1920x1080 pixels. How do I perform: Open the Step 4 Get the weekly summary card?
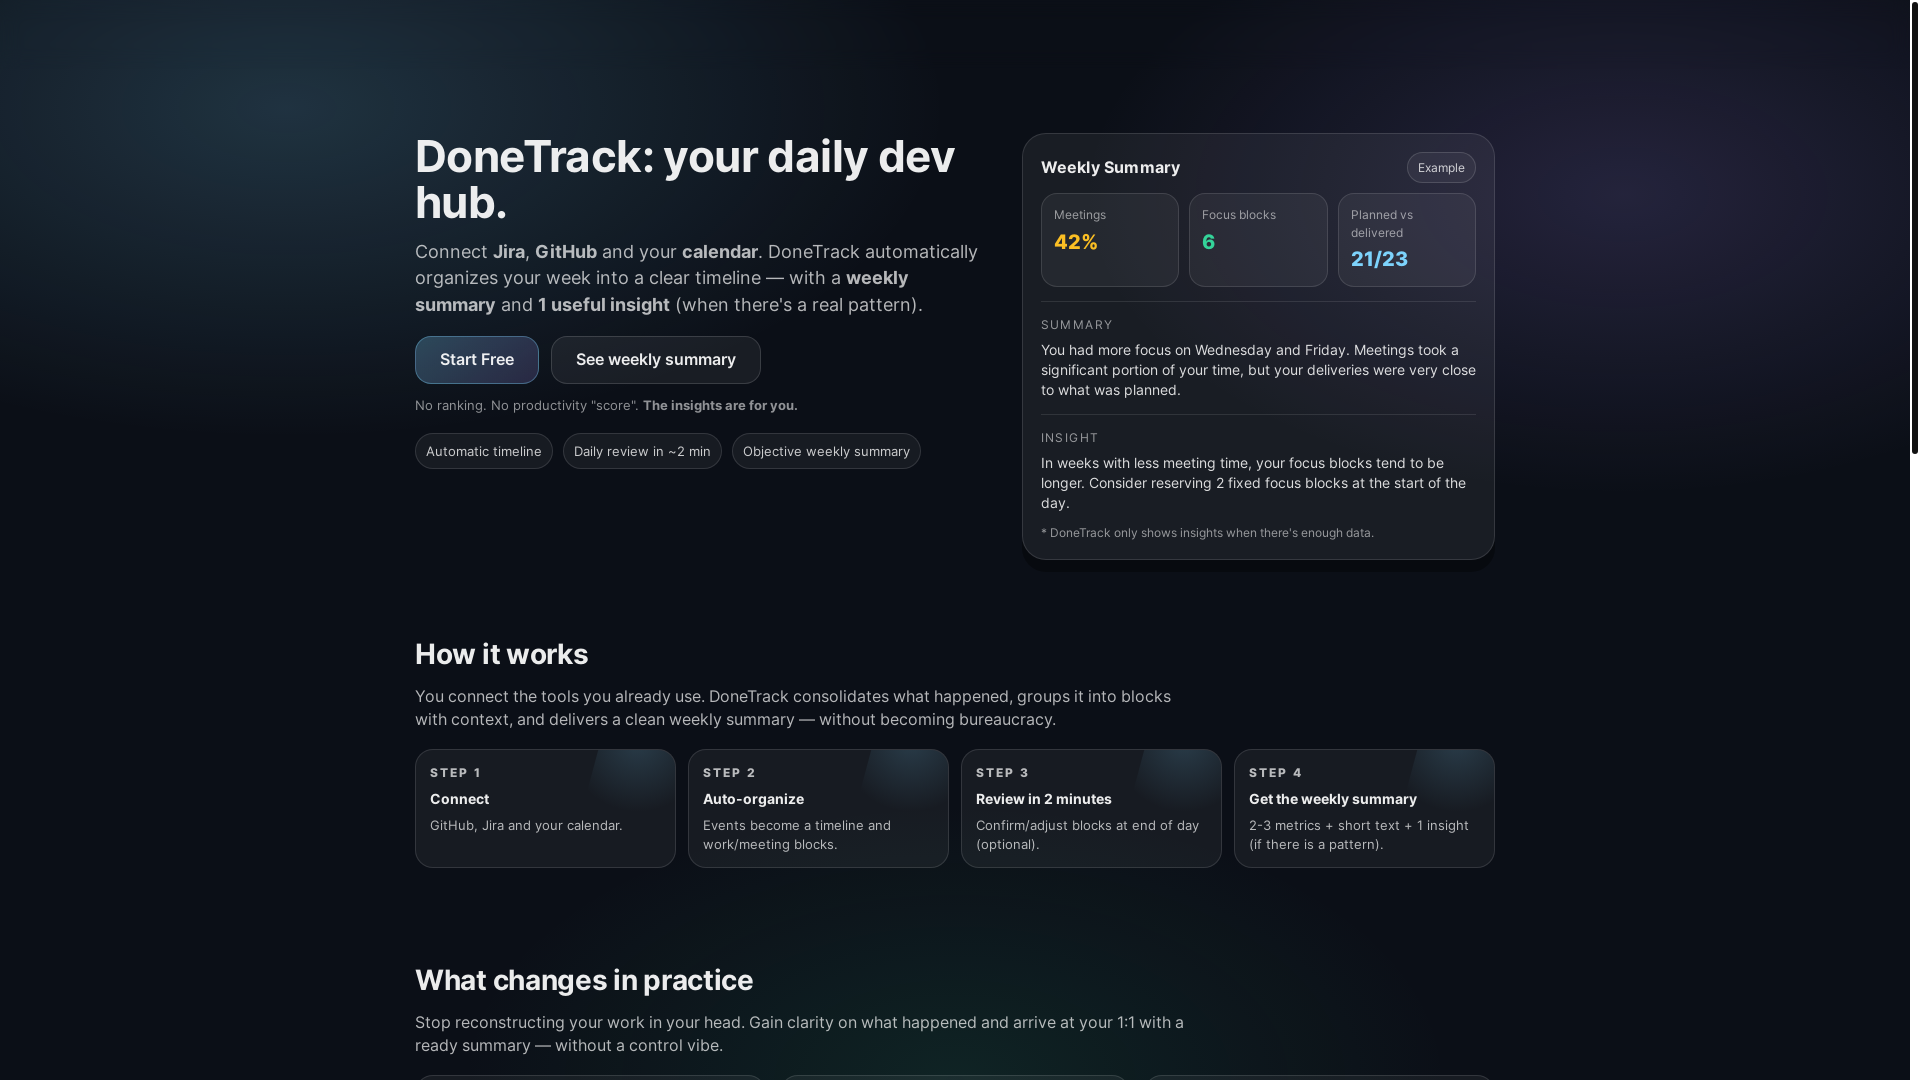1364,808
